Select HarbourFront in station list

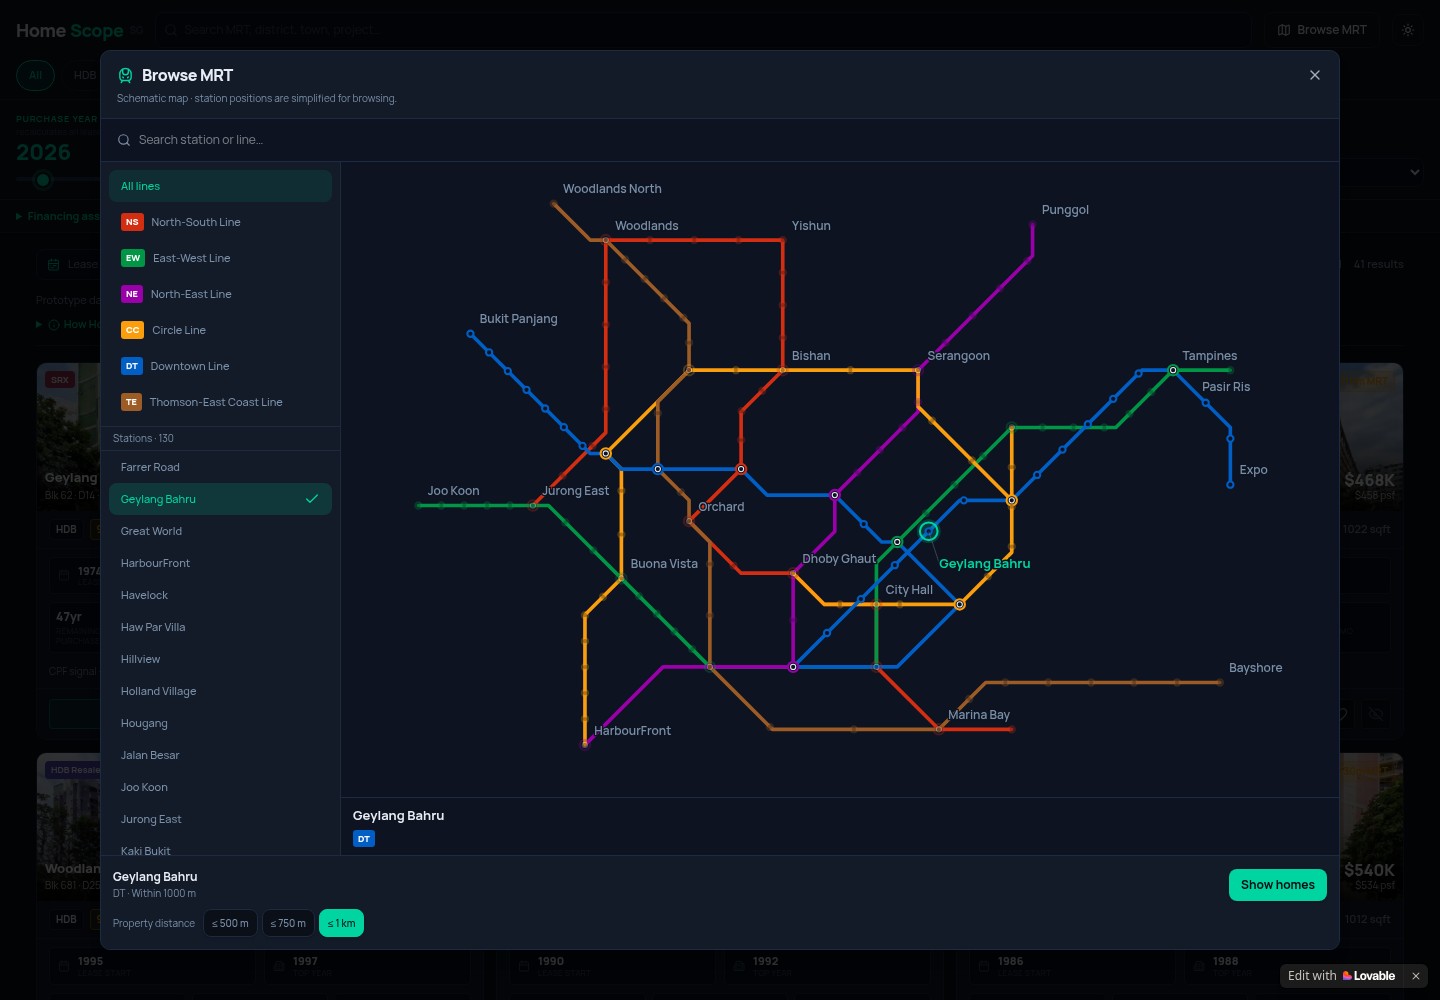coord(220,563)
